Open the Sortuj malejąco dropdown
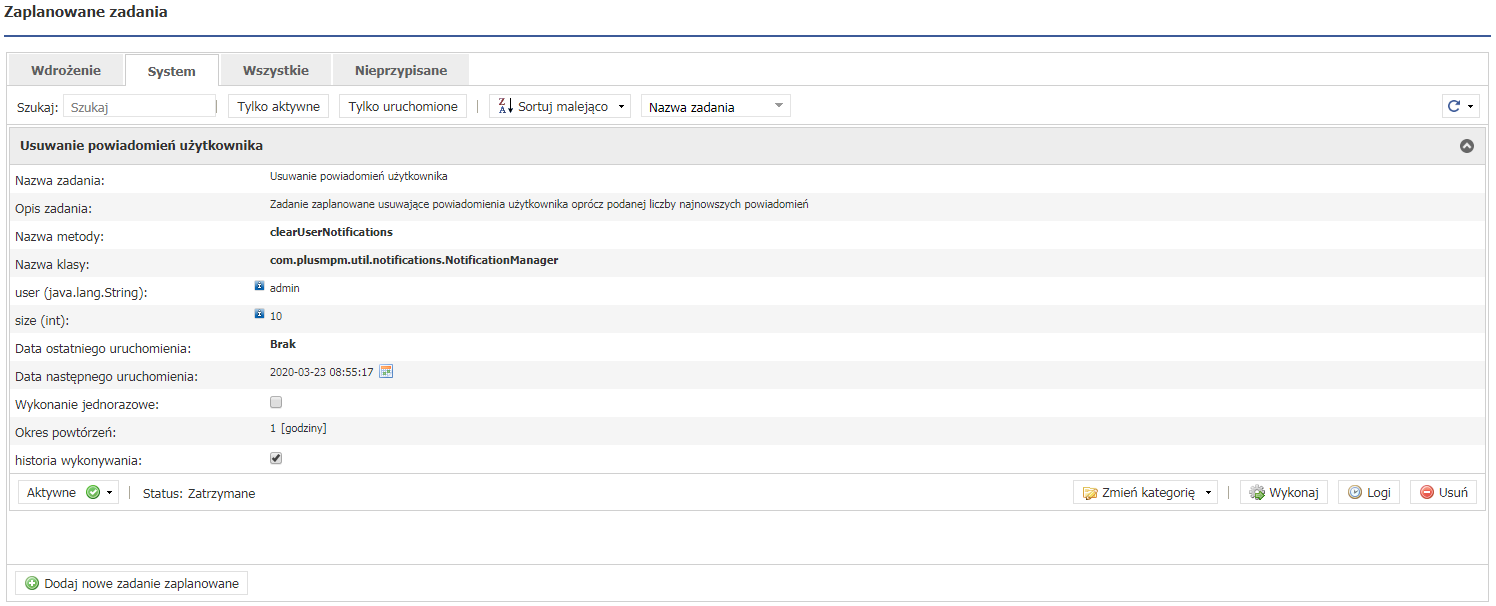This screenshot has height=606, width=1496. 560,107
